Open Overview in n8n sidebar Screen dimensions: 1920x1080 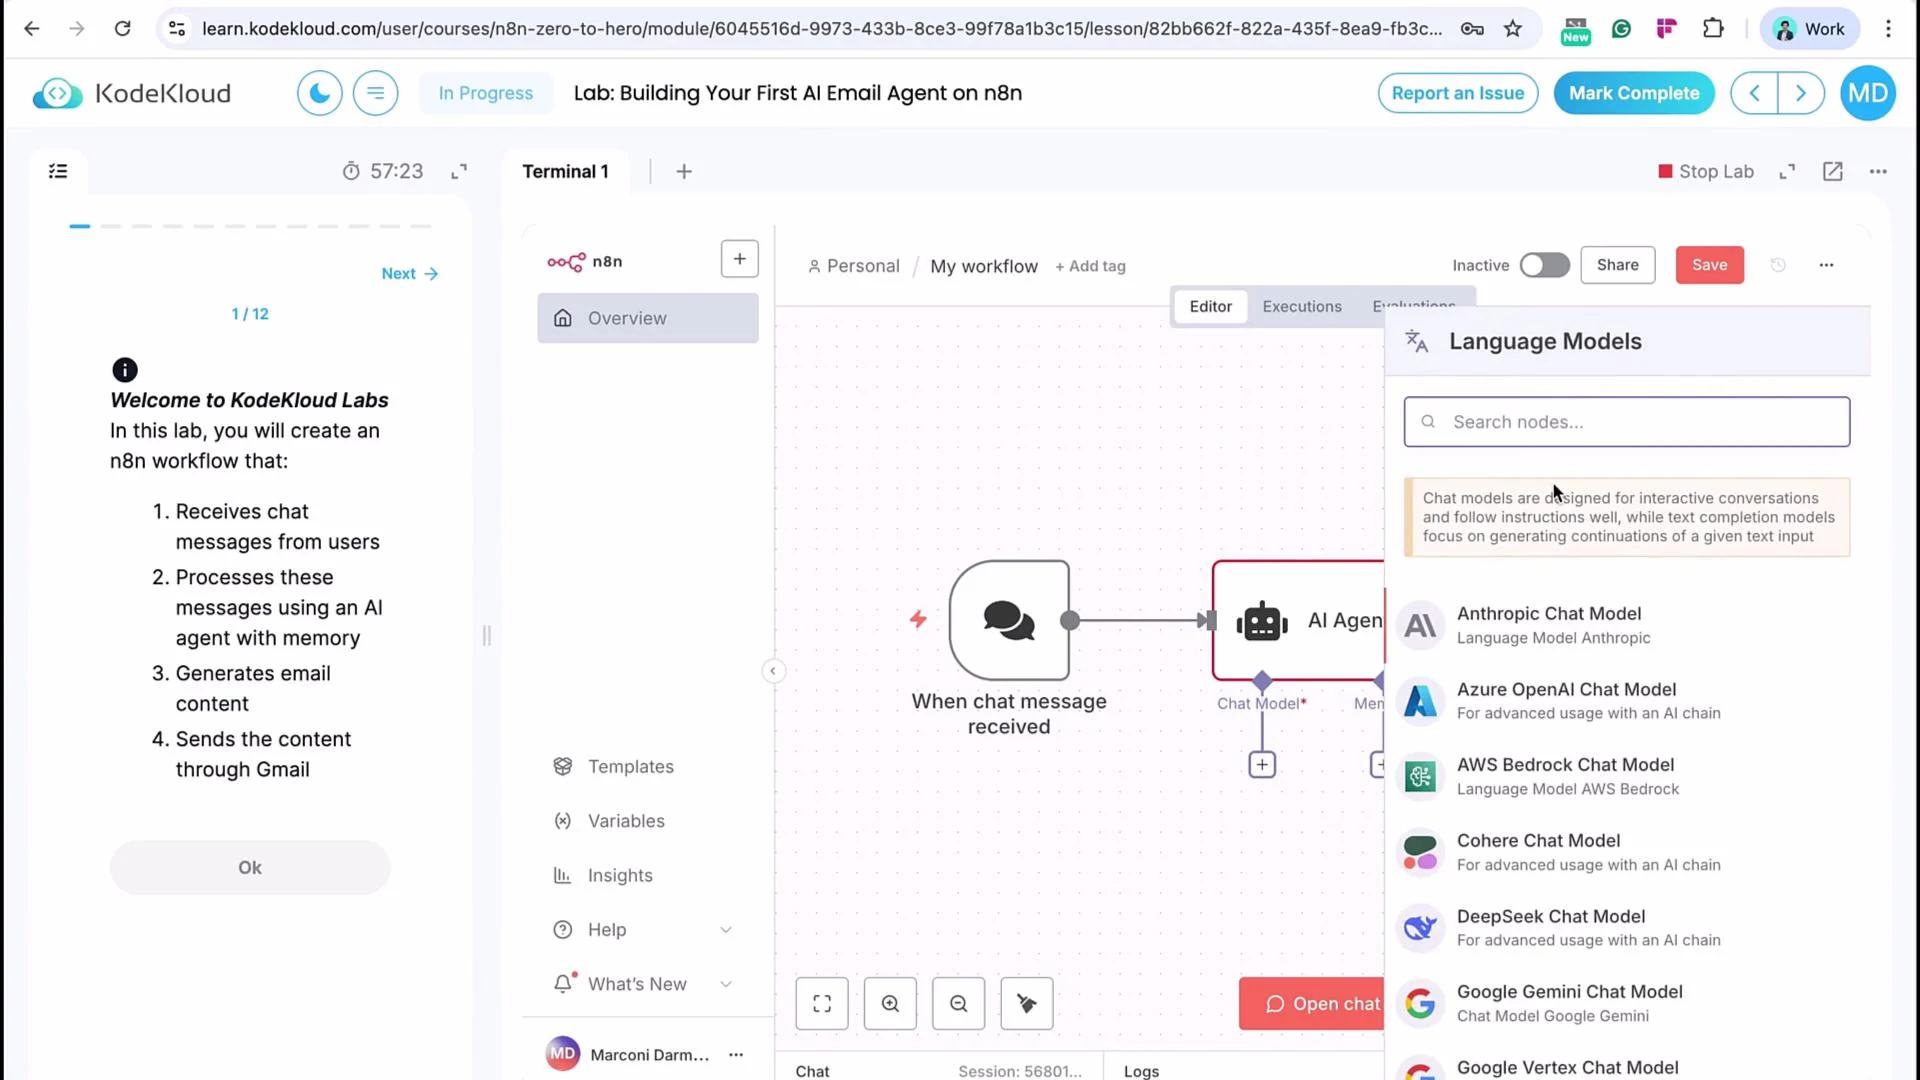coord(648,318)
